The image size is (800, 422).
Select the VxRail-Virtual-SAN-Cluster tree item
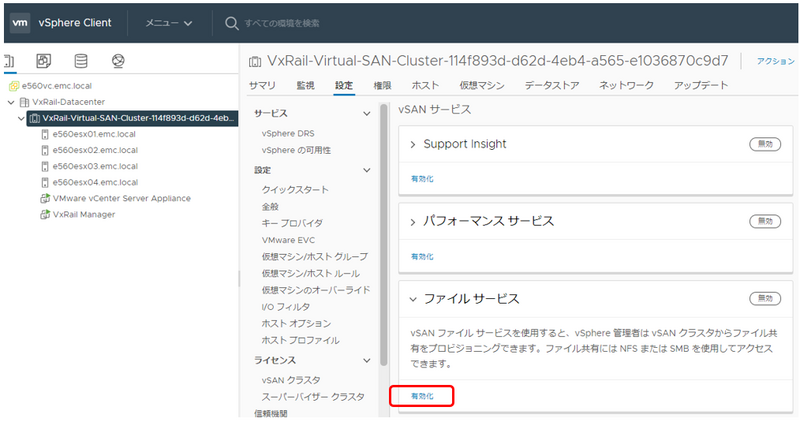138,118
